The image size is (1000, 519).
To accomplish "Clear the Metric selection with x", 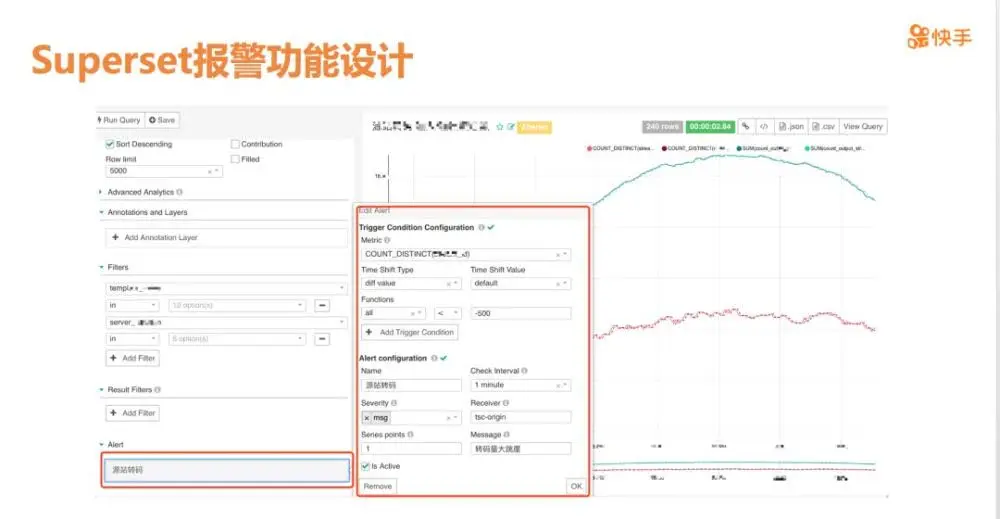I will pos(557,255).
